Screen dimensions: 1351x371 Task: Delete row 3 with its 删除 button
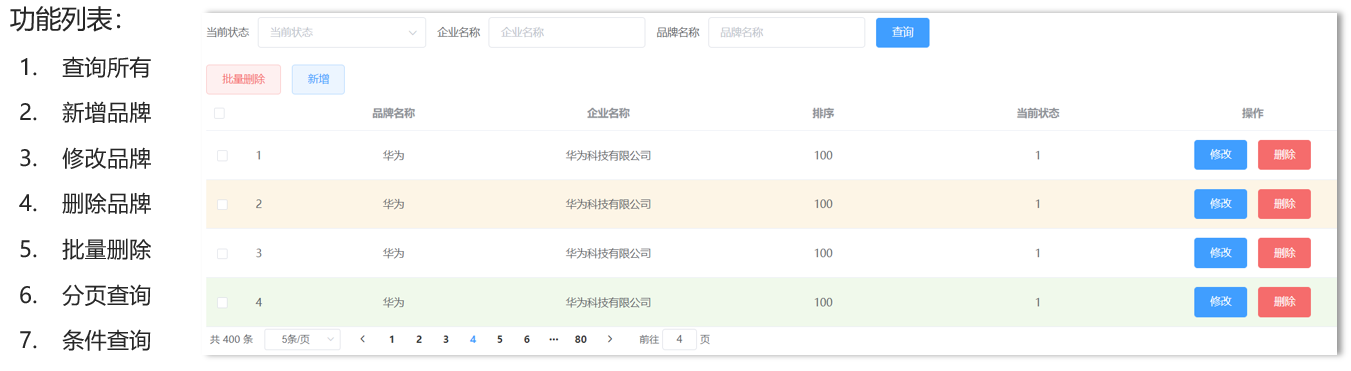point(1284,253)
